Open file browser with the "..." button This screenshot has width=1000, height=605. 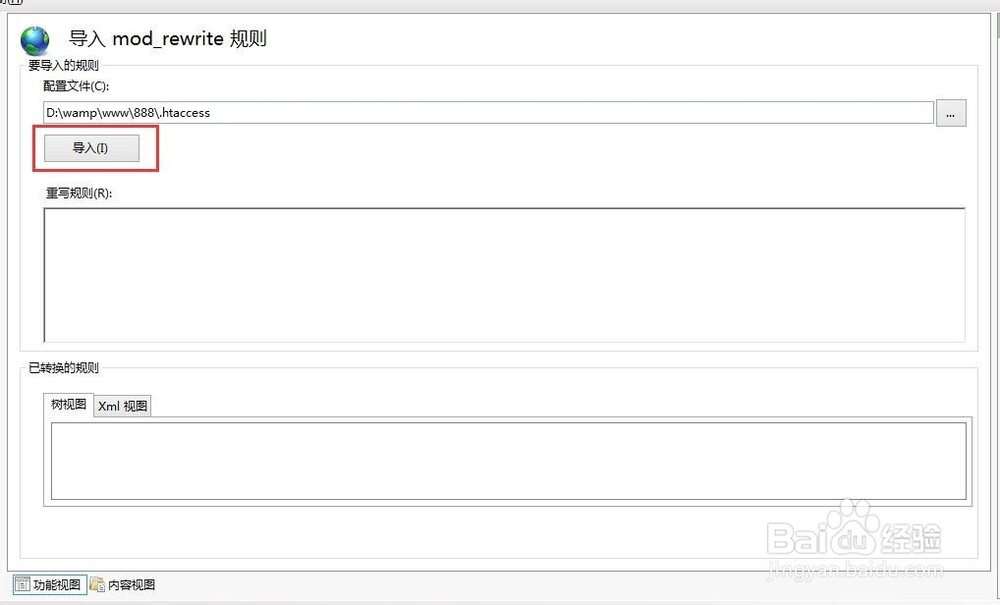(x=950, y=113)
